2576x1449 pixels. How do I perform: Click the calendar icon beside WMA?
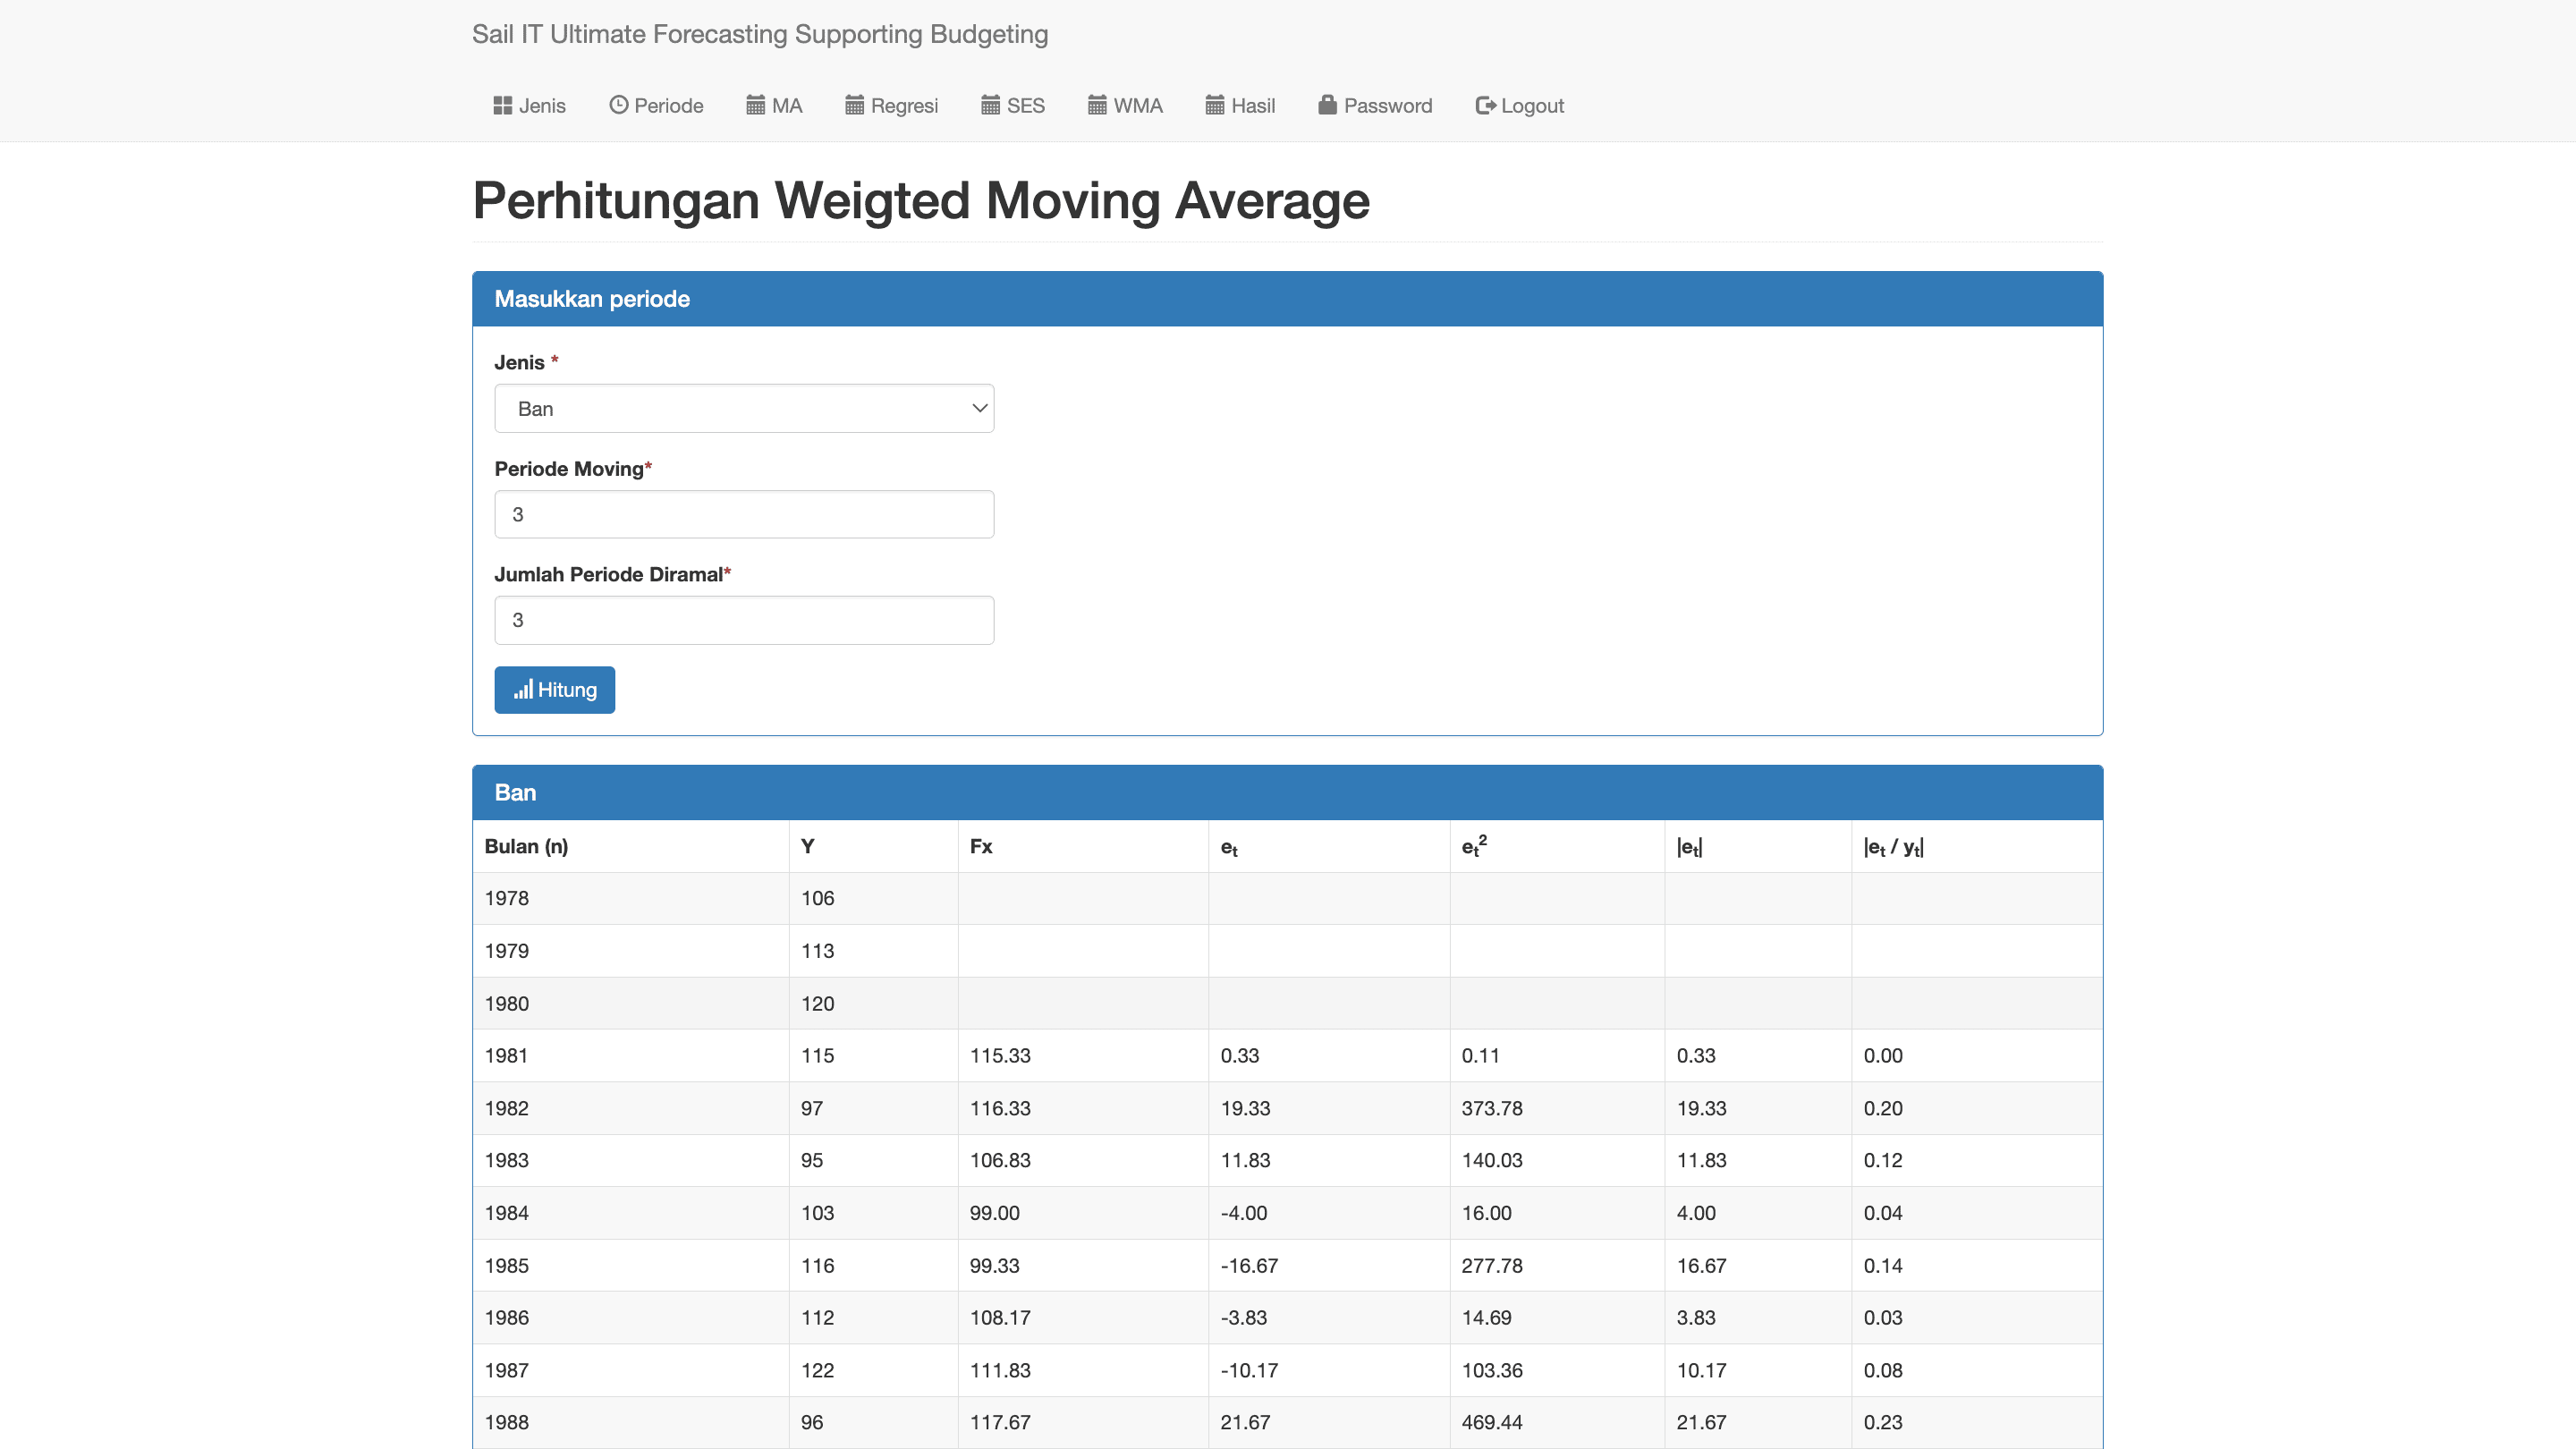click(1097, 105)
